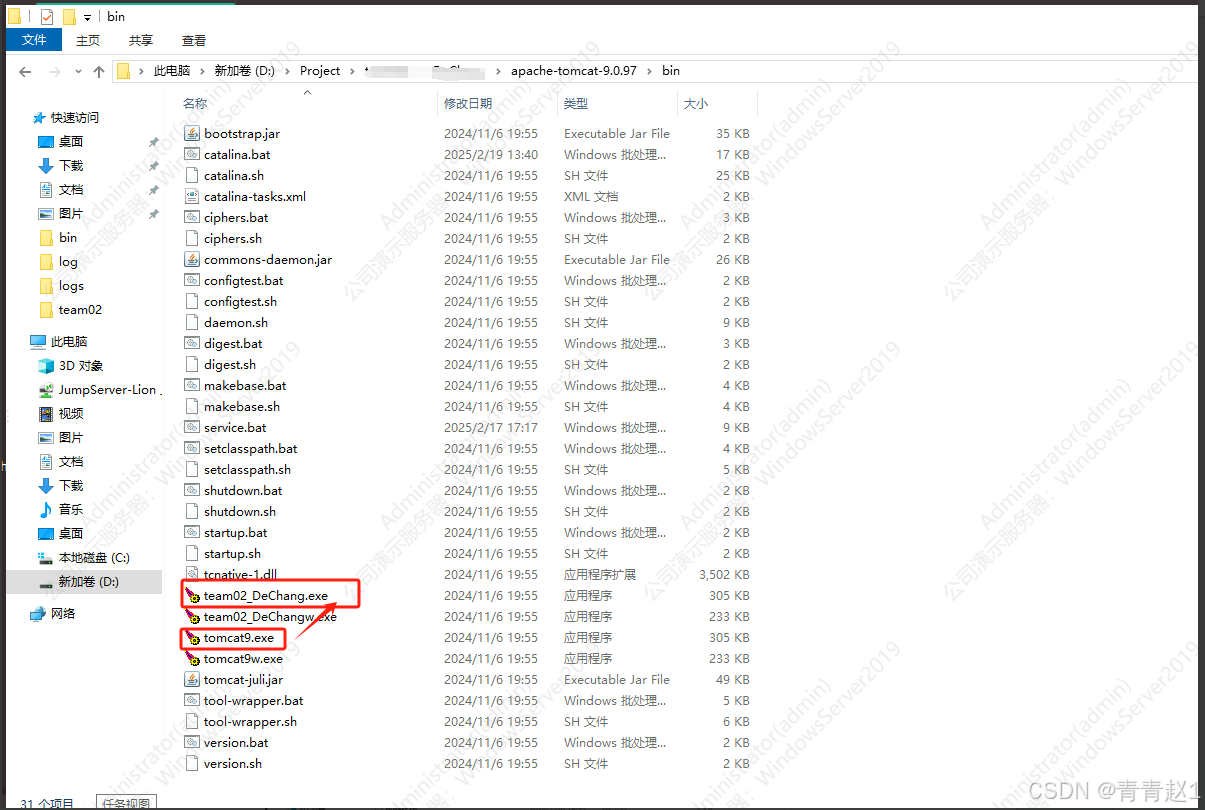
Task: Select the 音乐 icon in sidebar
Action: tap(45, 509)
